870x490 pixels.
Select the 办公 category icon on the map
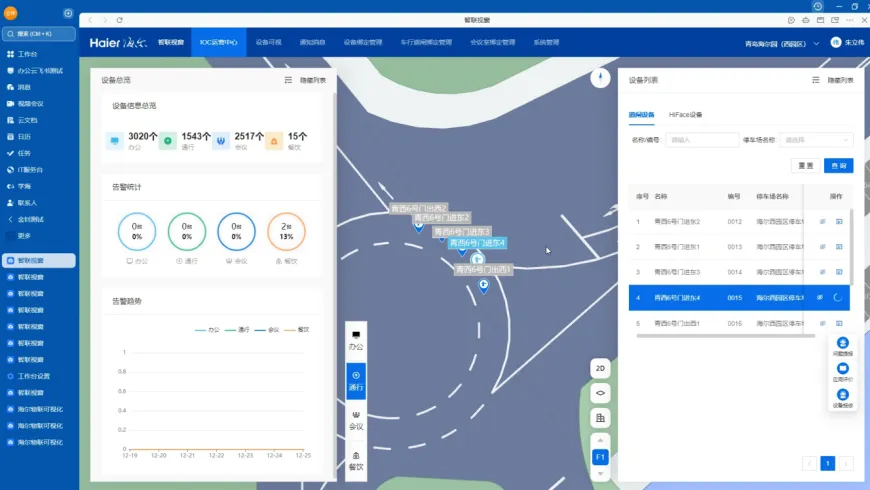tap(356, 339)
